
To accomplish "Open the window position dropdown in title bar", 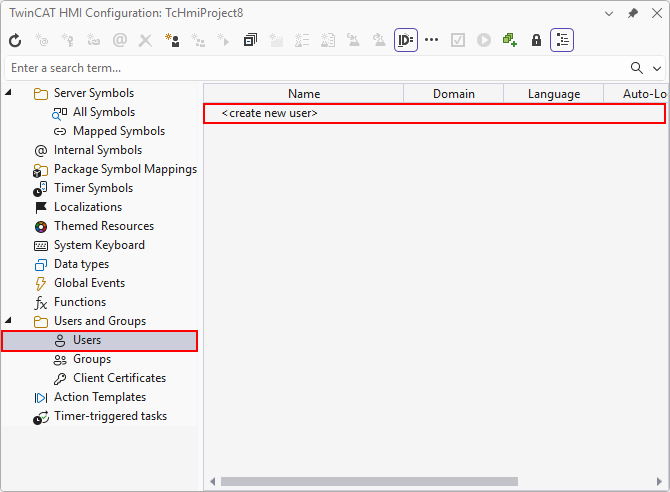I will [x=611, y=13].
